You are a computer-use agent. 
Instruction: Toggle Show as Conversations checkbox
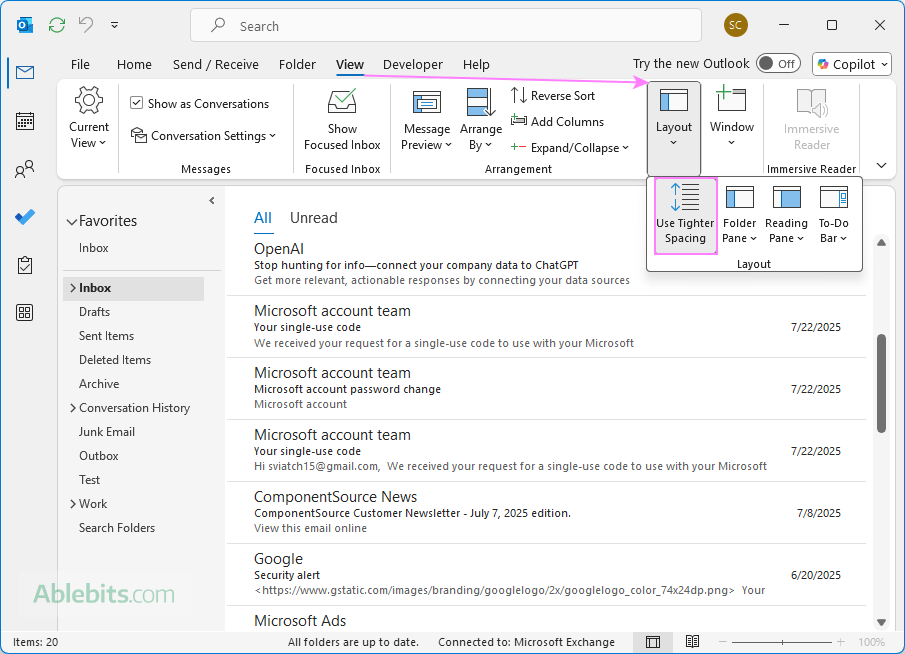136,103
